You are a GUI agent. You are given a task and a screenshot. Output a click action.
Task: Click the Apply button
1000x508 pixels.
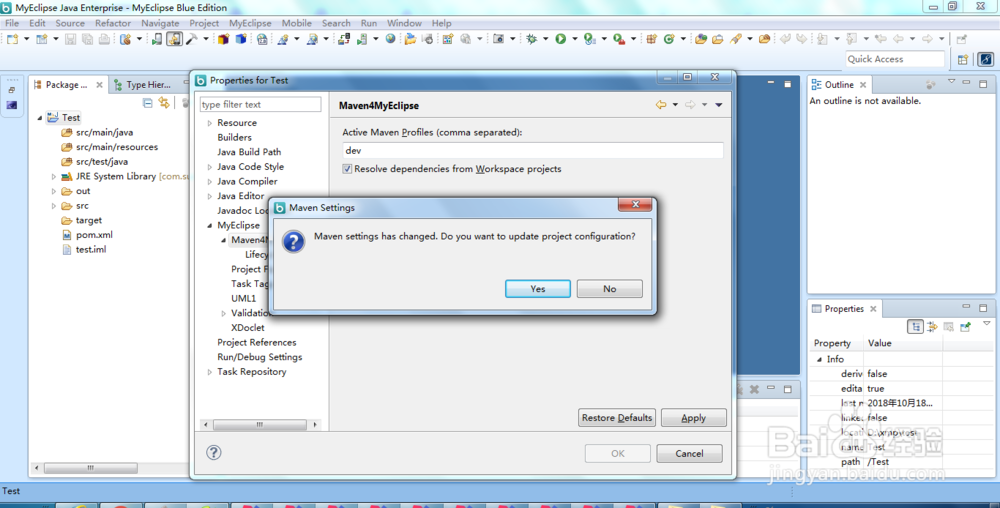point(693,417)
